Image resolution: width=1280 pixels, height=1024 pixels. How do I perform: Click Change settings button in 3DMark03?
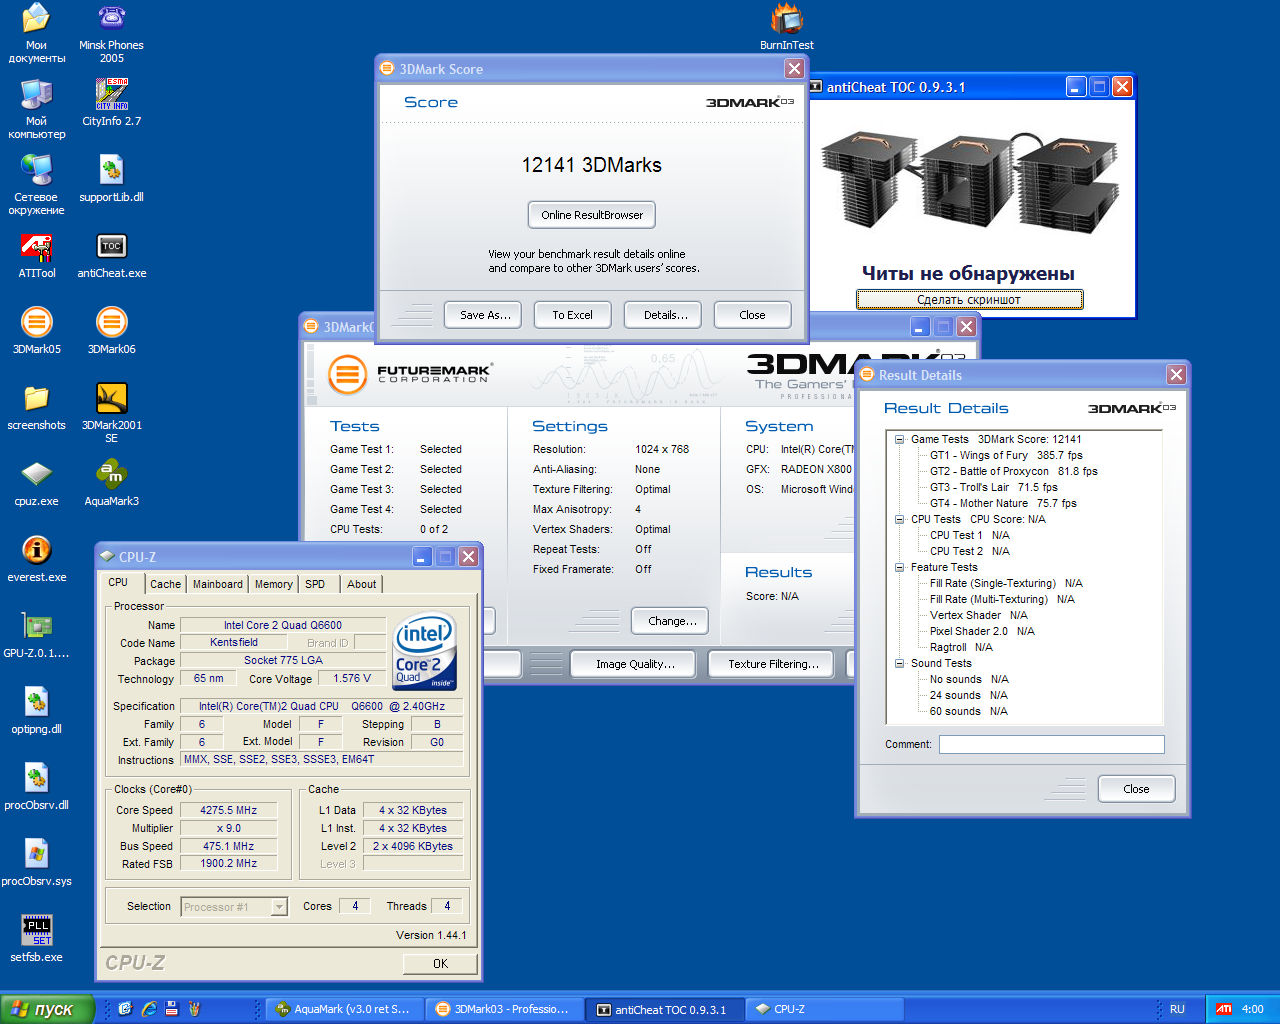(672, 621)
